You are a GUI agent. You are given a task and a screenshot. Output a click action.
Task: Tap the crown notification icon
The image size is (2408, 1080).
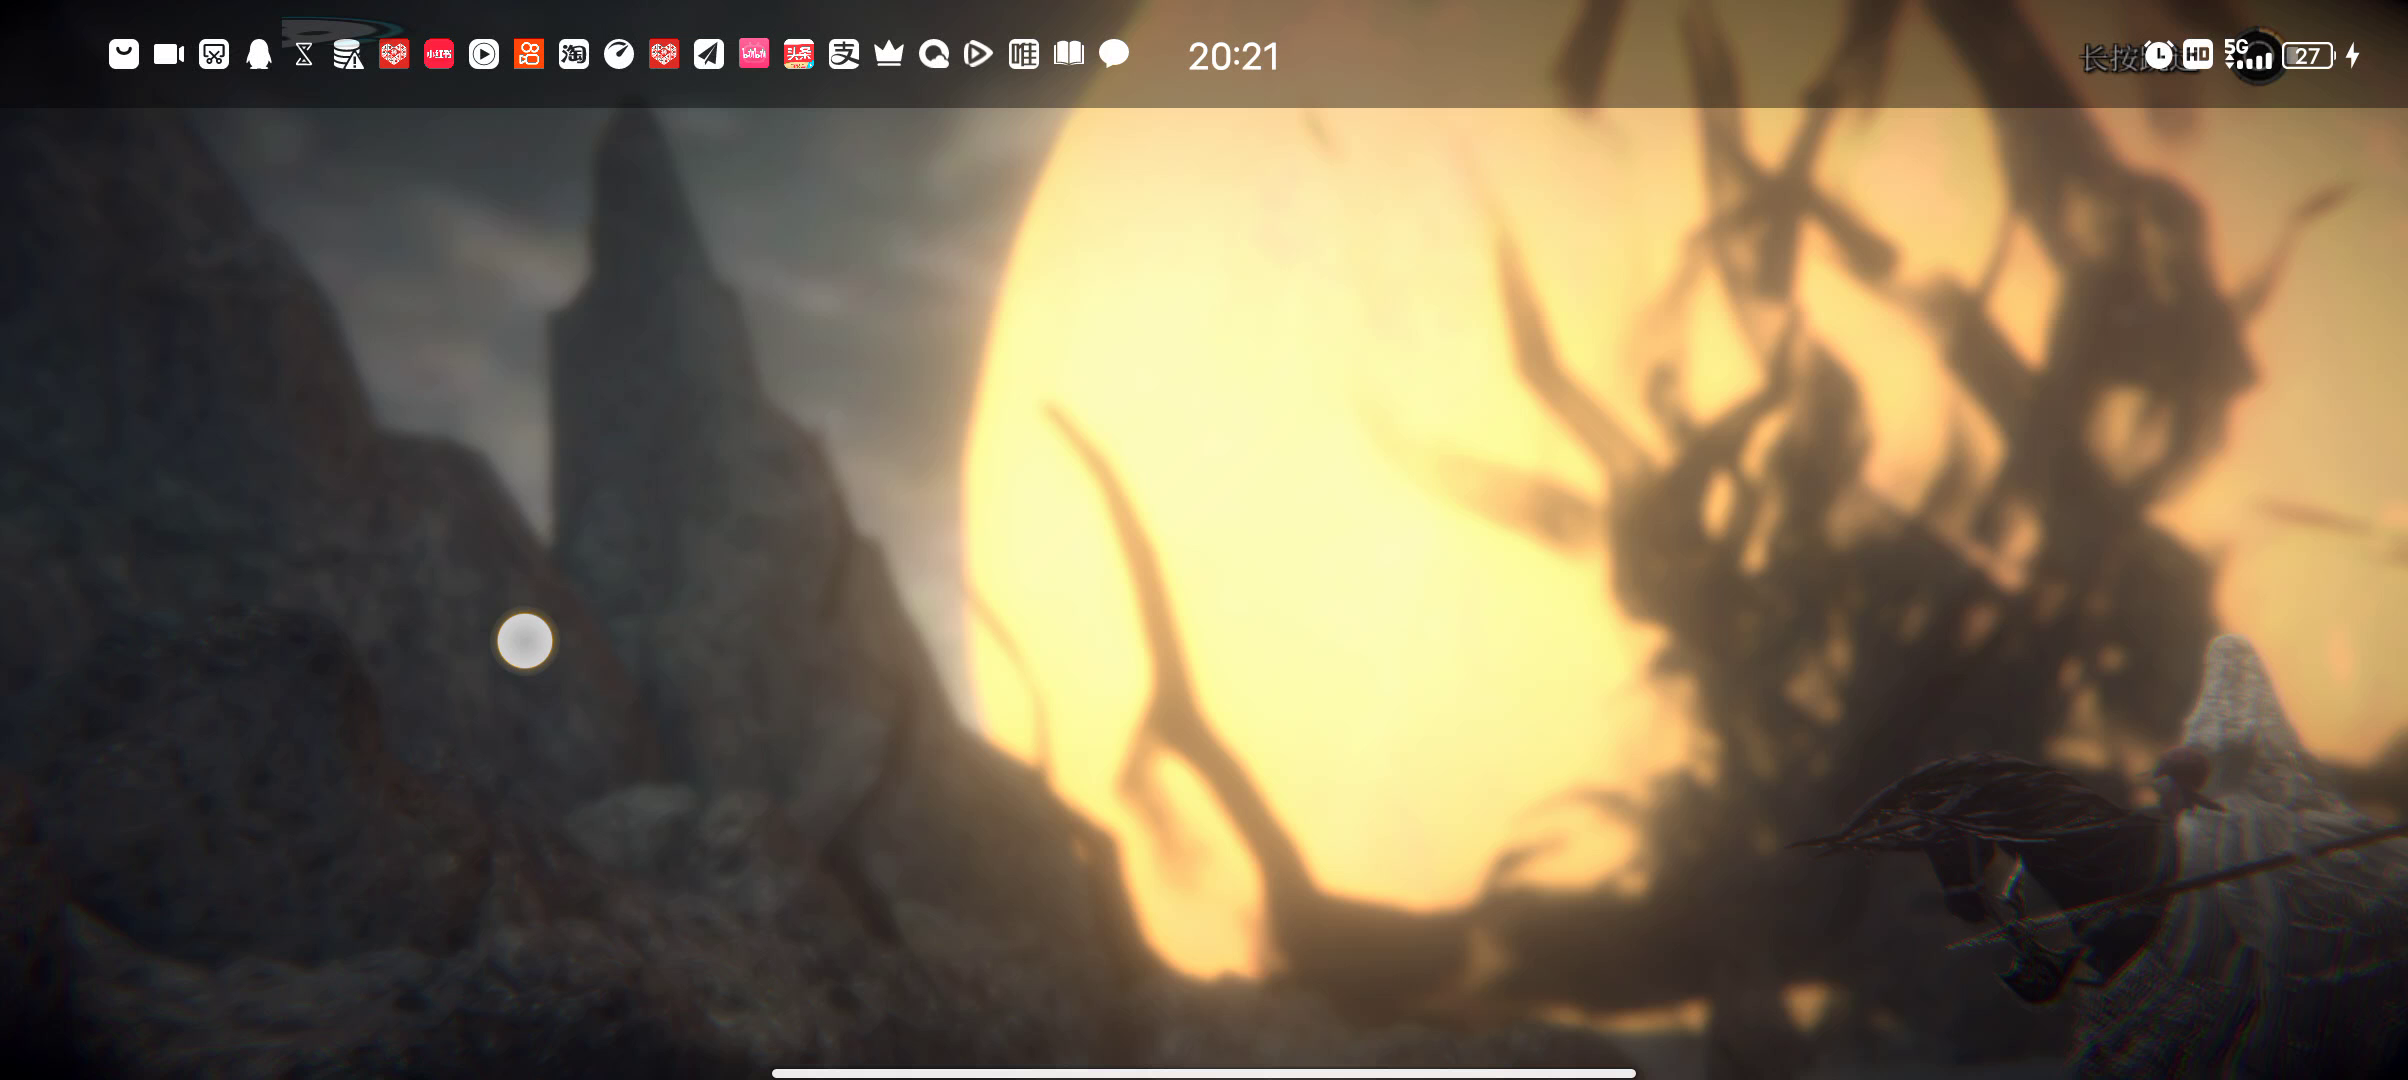pyautogui.click(x=889, y=55)
